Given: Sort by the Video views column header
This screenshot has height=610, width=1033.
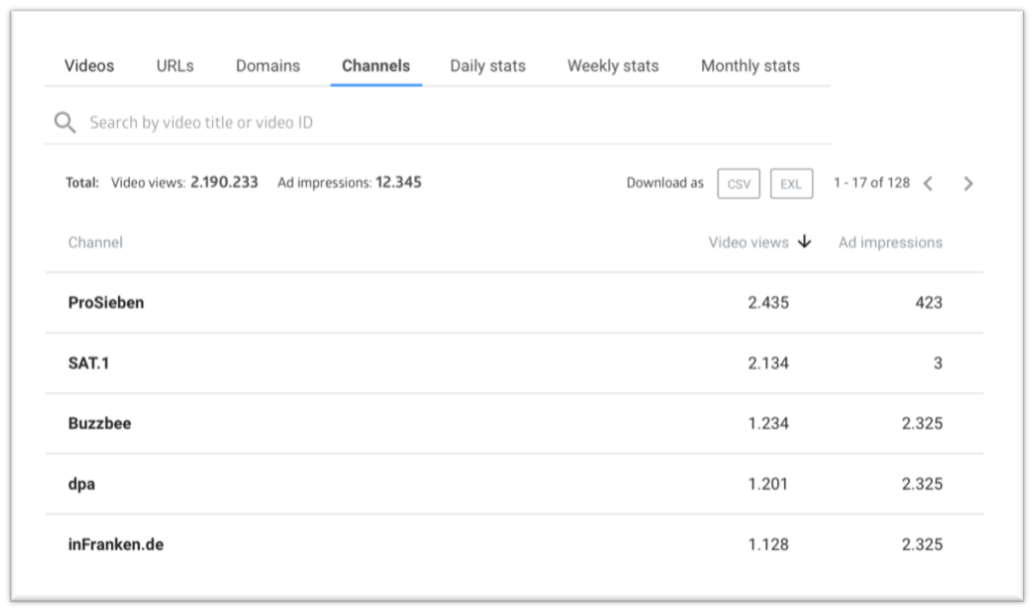Looking at the screenshot, I should [x=748, y=242].
